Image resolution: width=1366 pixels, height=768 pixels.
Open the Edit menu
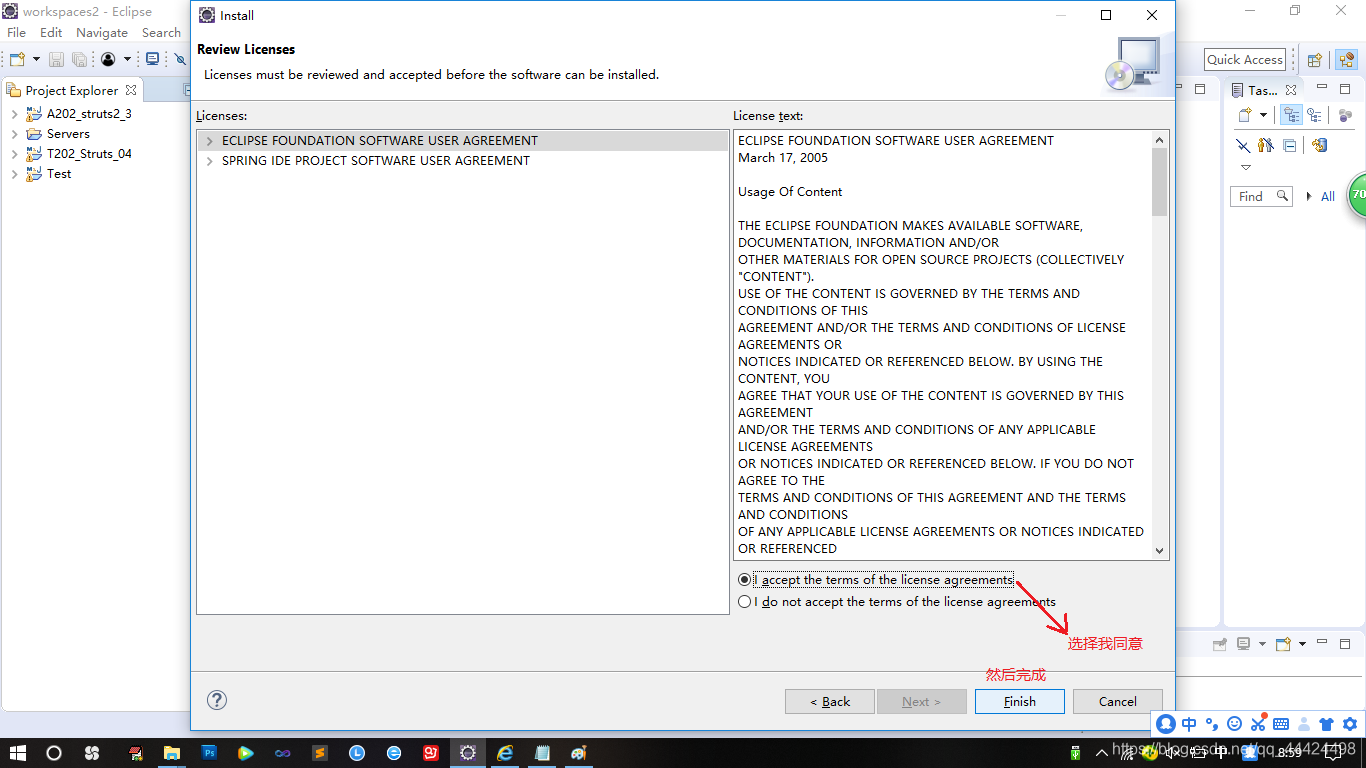51,33
